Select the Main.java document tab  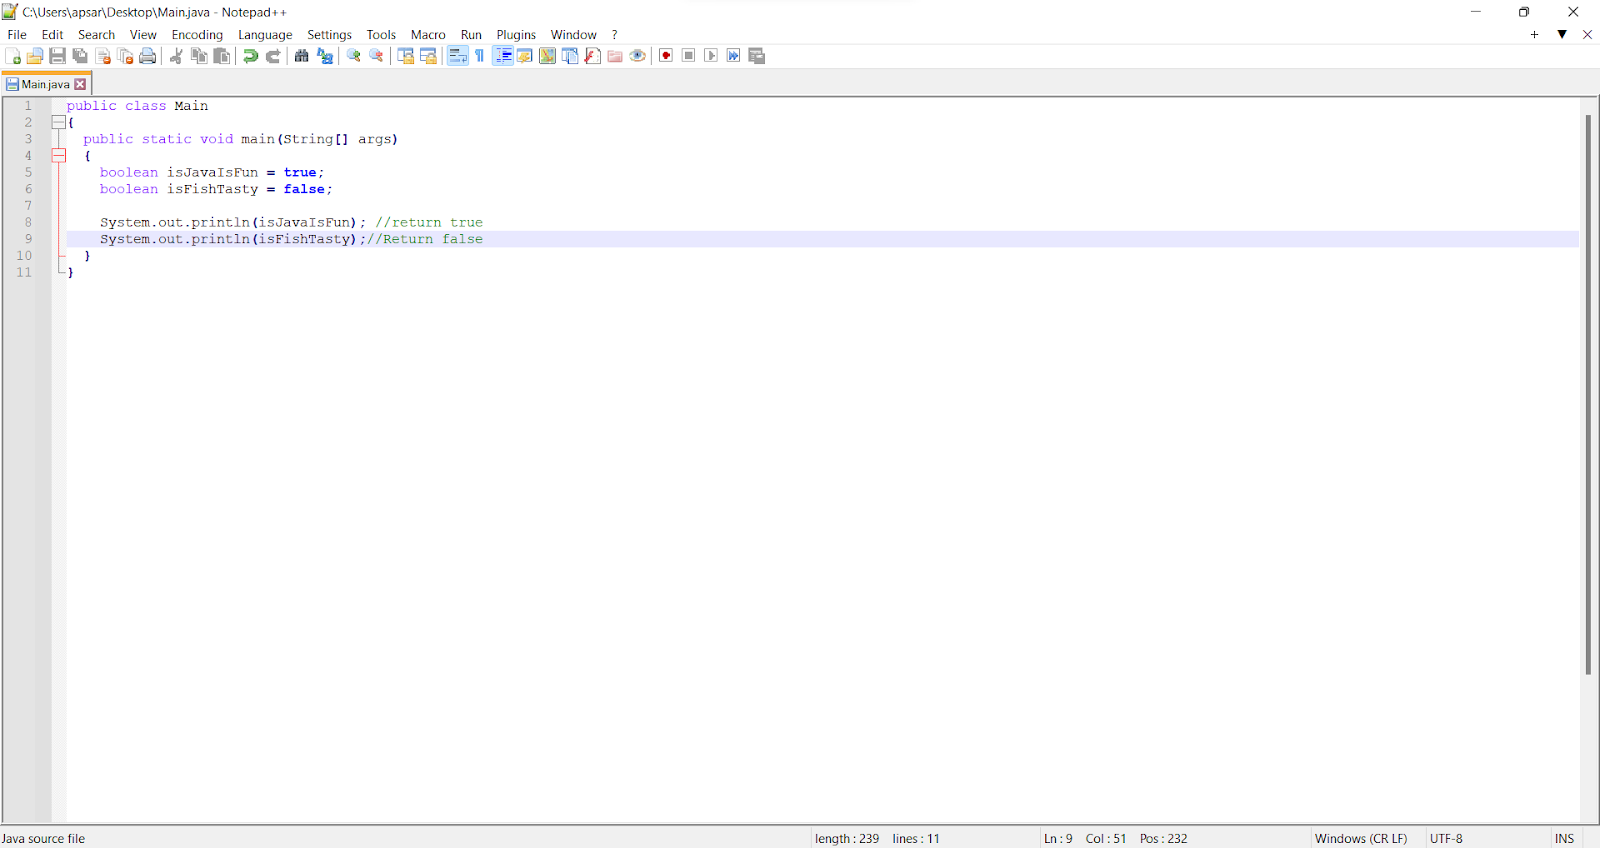[x=46, y=85]
